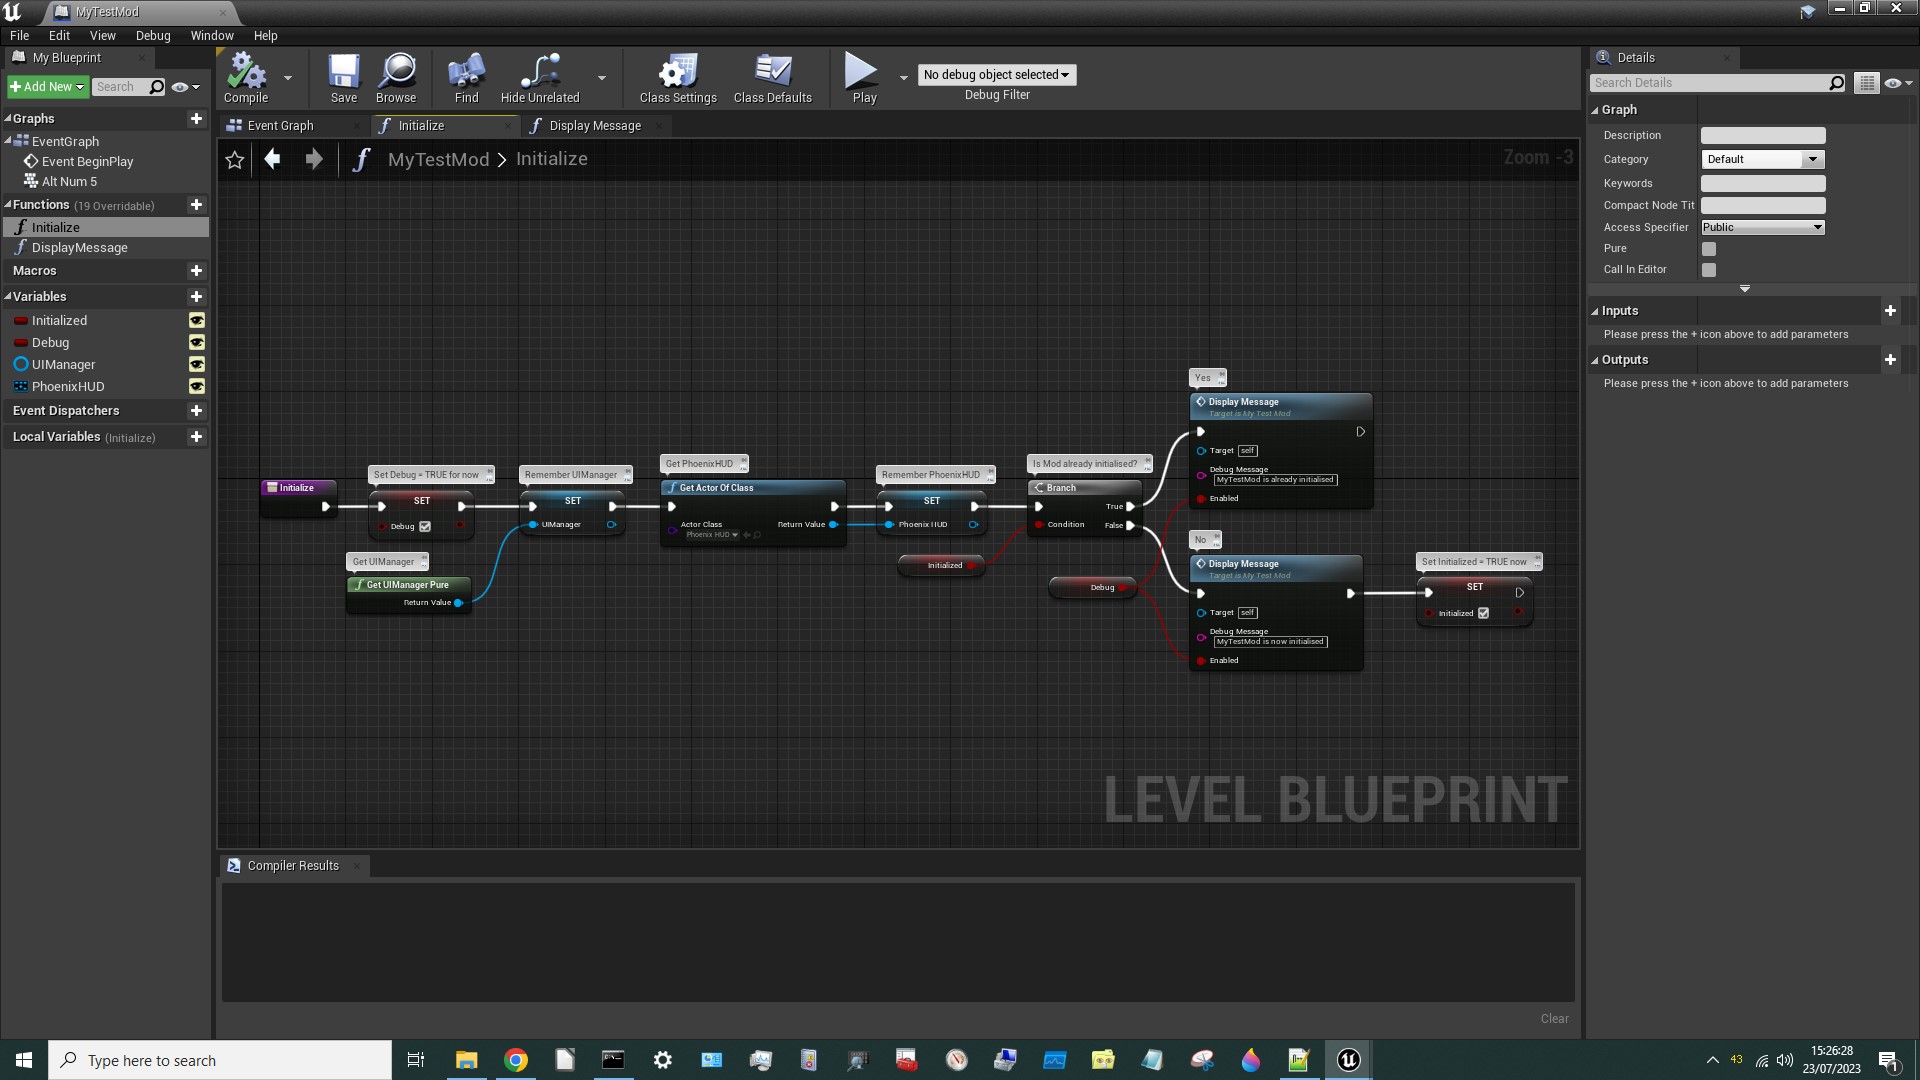The width and height of the screenshot is (1920, 1080).
Task: Open debug object selection dropdown
Action: point(997,75)
